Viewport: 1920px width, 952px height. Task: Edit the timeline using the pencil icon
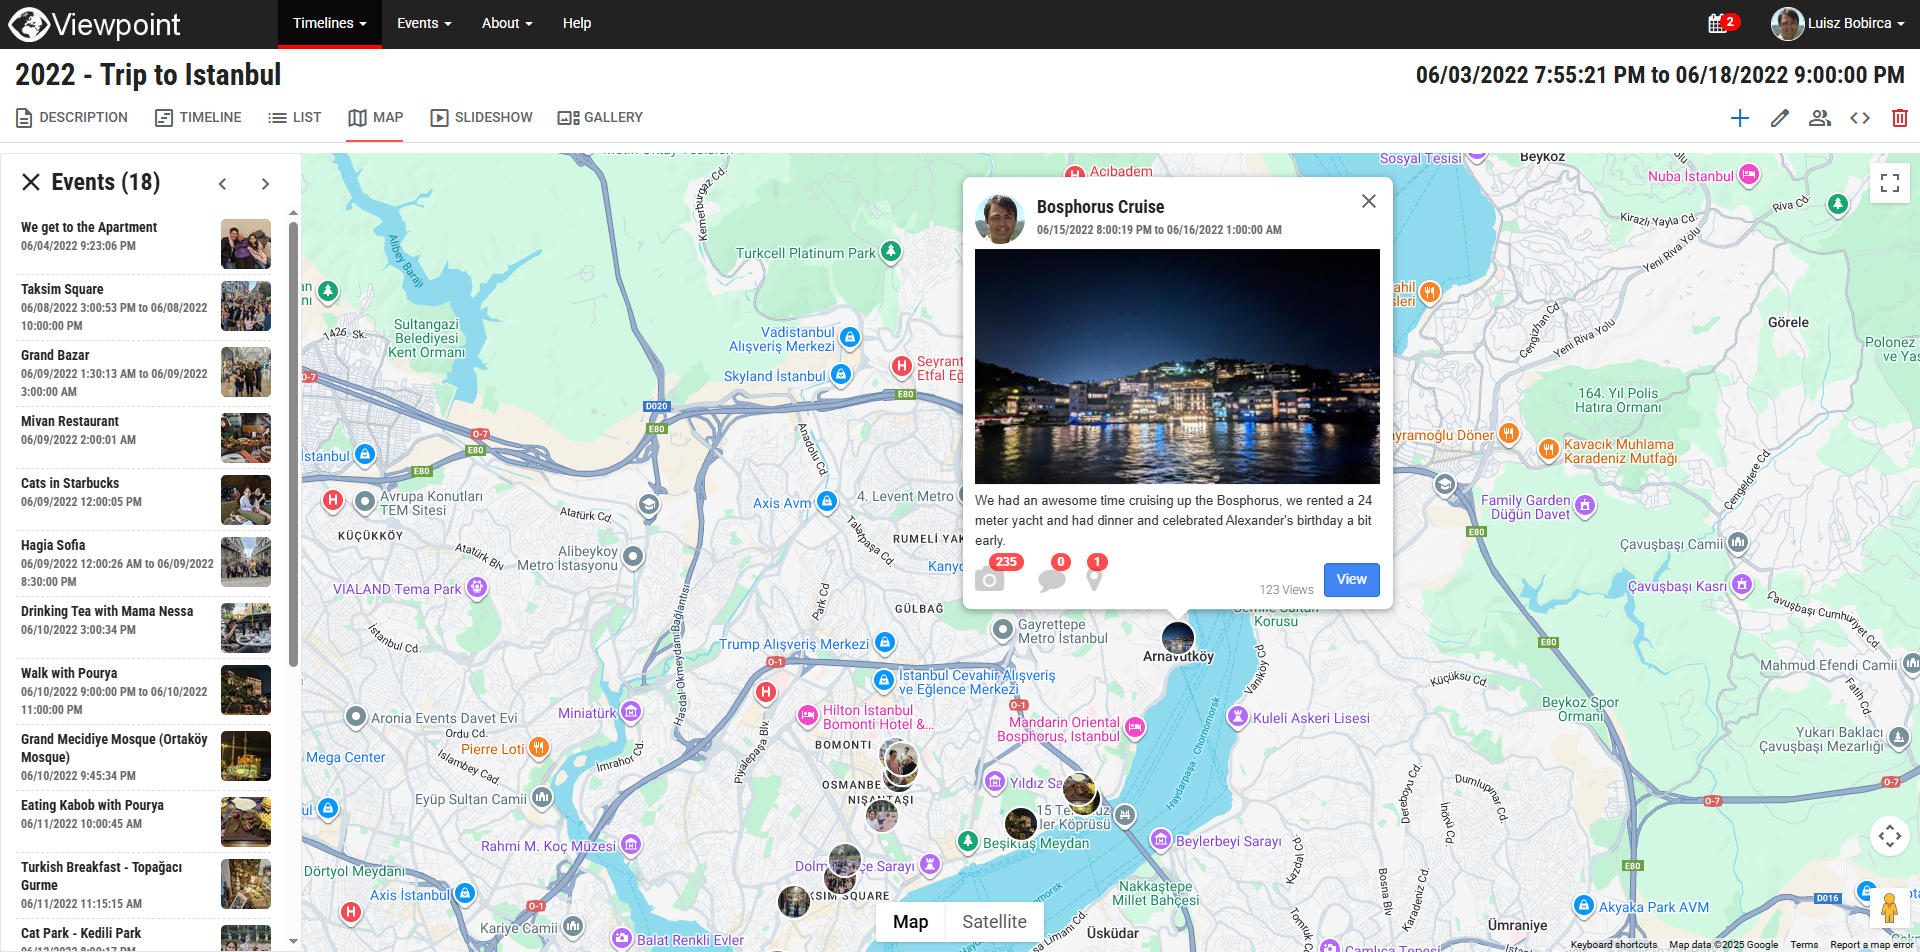pos(1780,118)
